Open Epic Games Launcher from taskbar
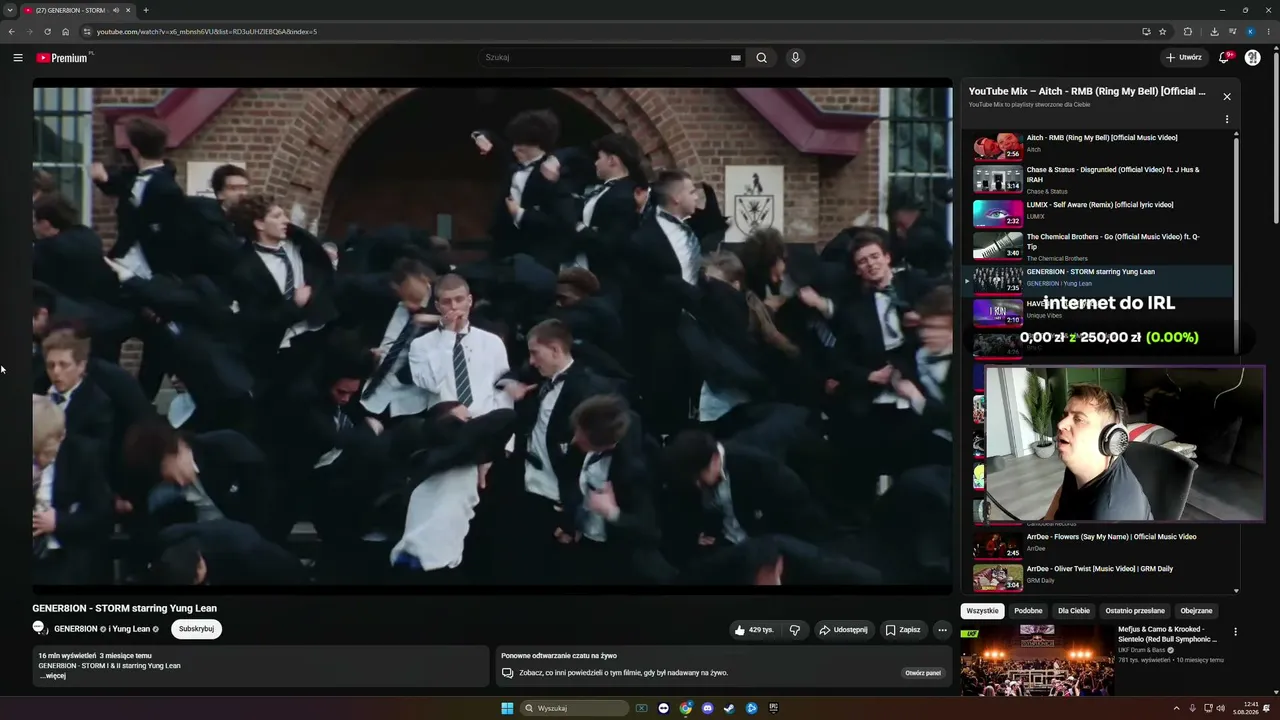 tap(774, 709)
